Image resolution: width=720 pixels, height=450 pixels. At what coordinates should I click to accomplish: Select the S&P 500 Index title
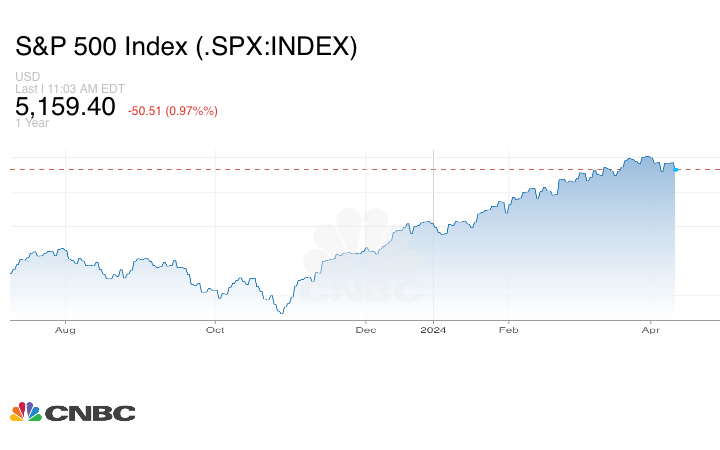pyautogui.click(x=186, y=46)
